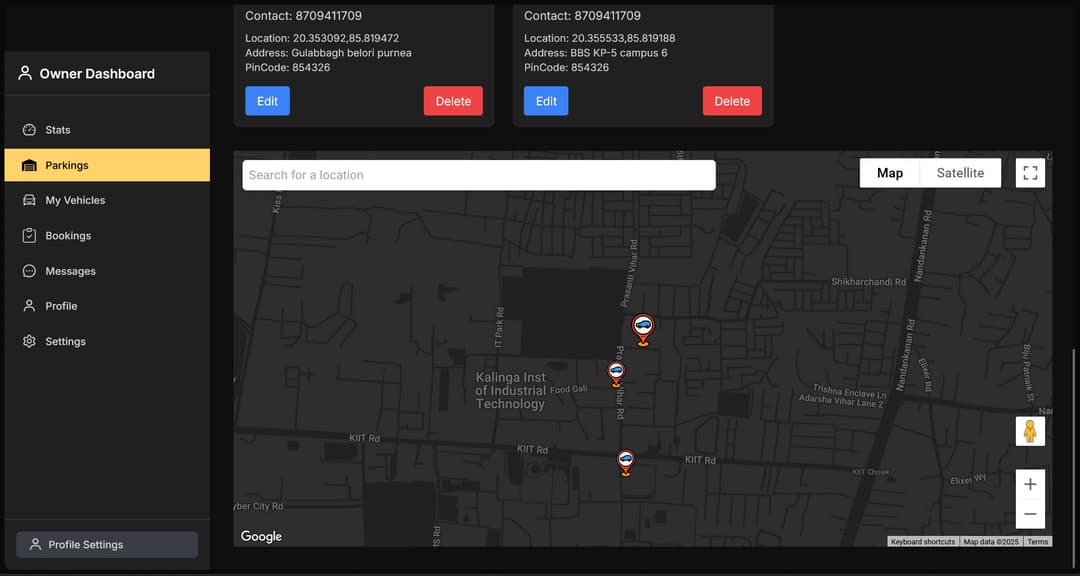The width and height of the screenshot is (1080, 576).
Task: Select the topmost parking marker on the map
Action: (x=643, y=325)
